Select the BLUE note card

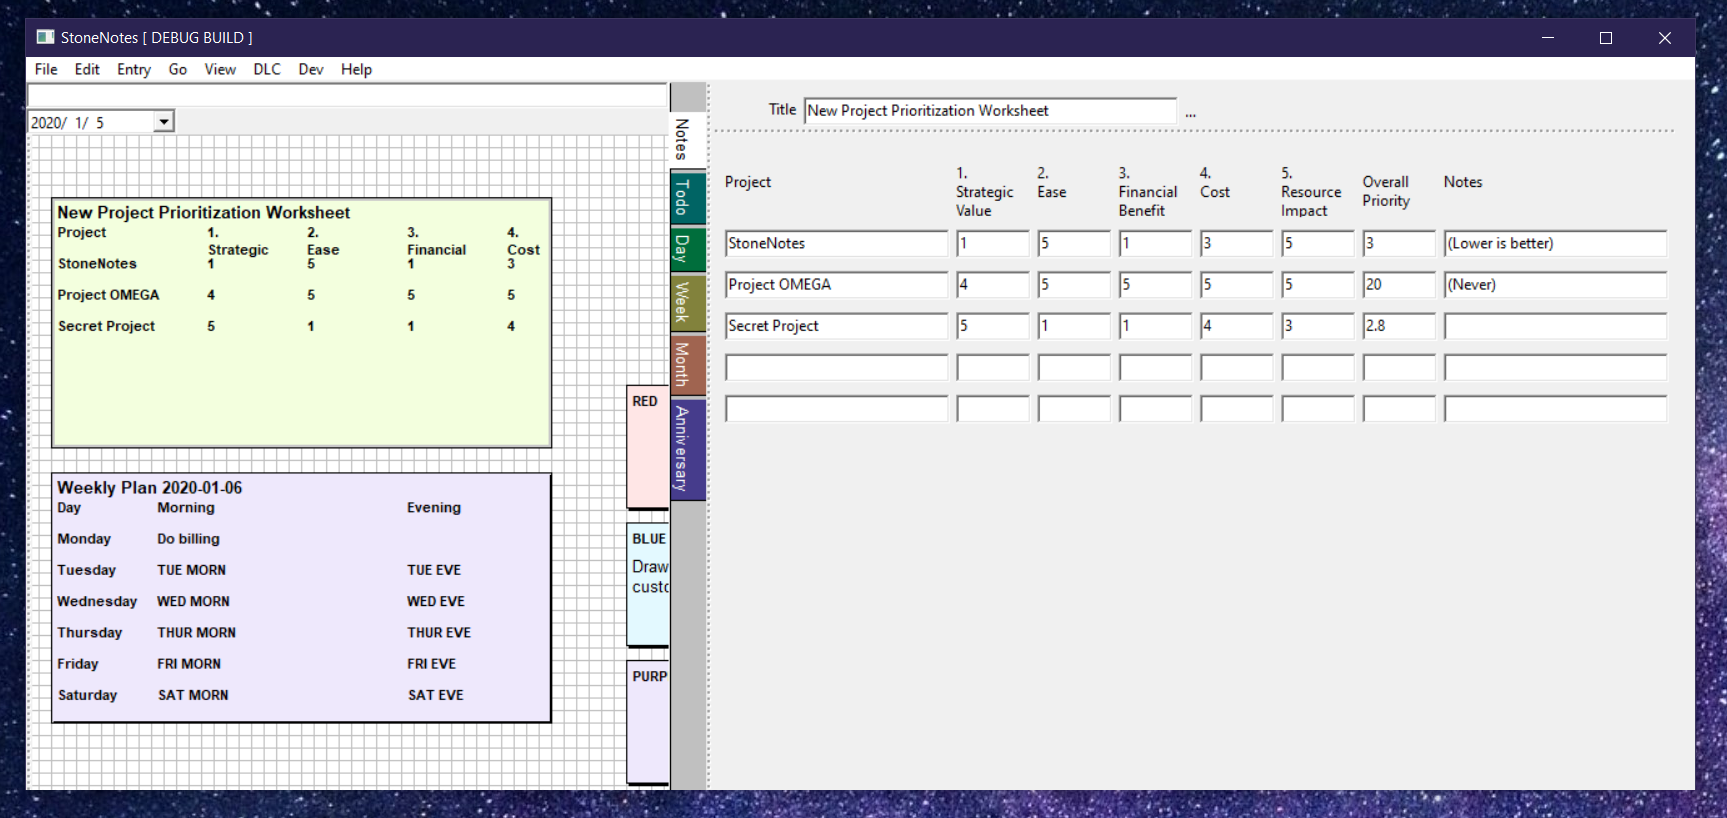[x=648, y=585]
